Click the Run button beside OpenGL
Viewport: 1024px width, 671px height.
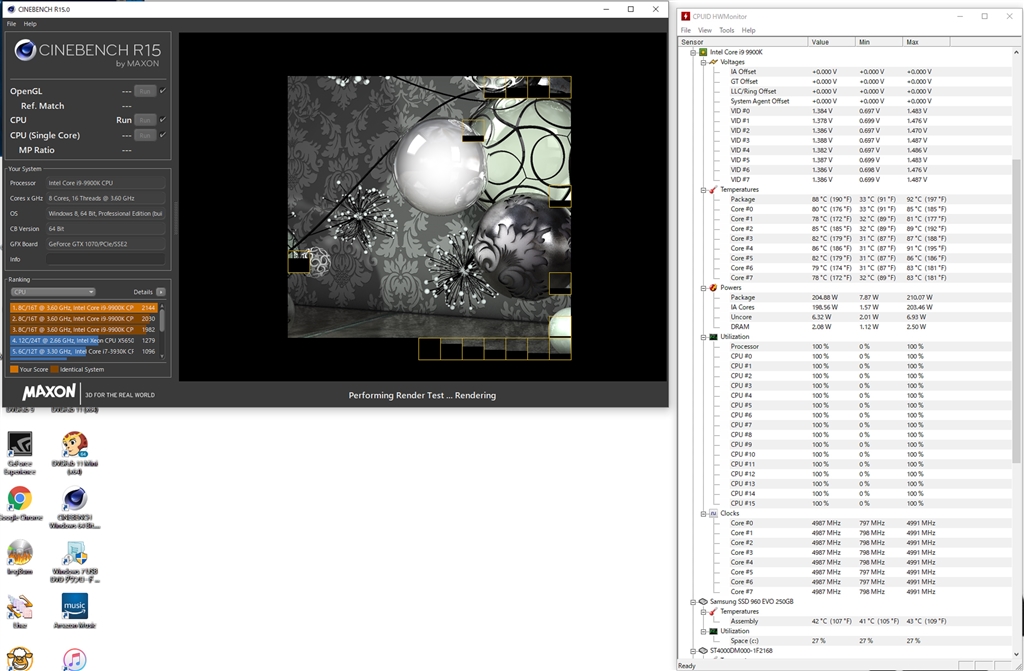tap(145, 91)
